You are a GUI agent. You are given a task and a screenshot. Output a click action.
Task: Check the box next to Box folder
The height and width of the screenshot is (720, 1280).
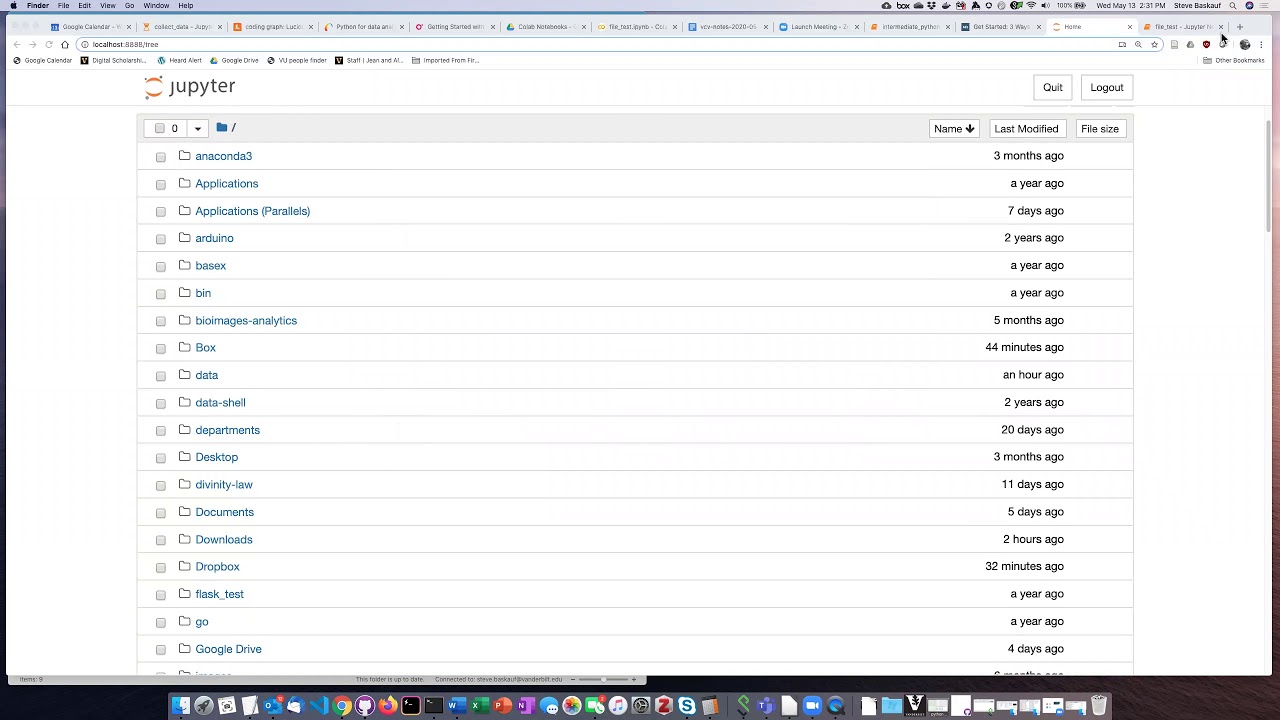coord(161,348)
